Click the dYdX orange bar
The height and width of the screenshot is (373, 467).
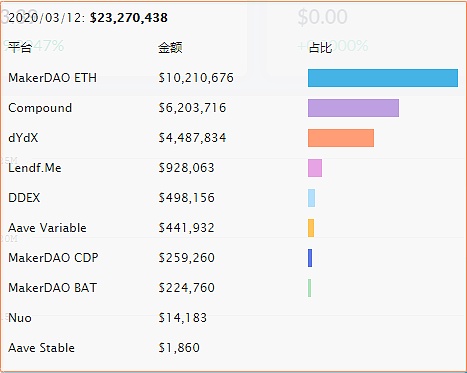click(341, 138)
